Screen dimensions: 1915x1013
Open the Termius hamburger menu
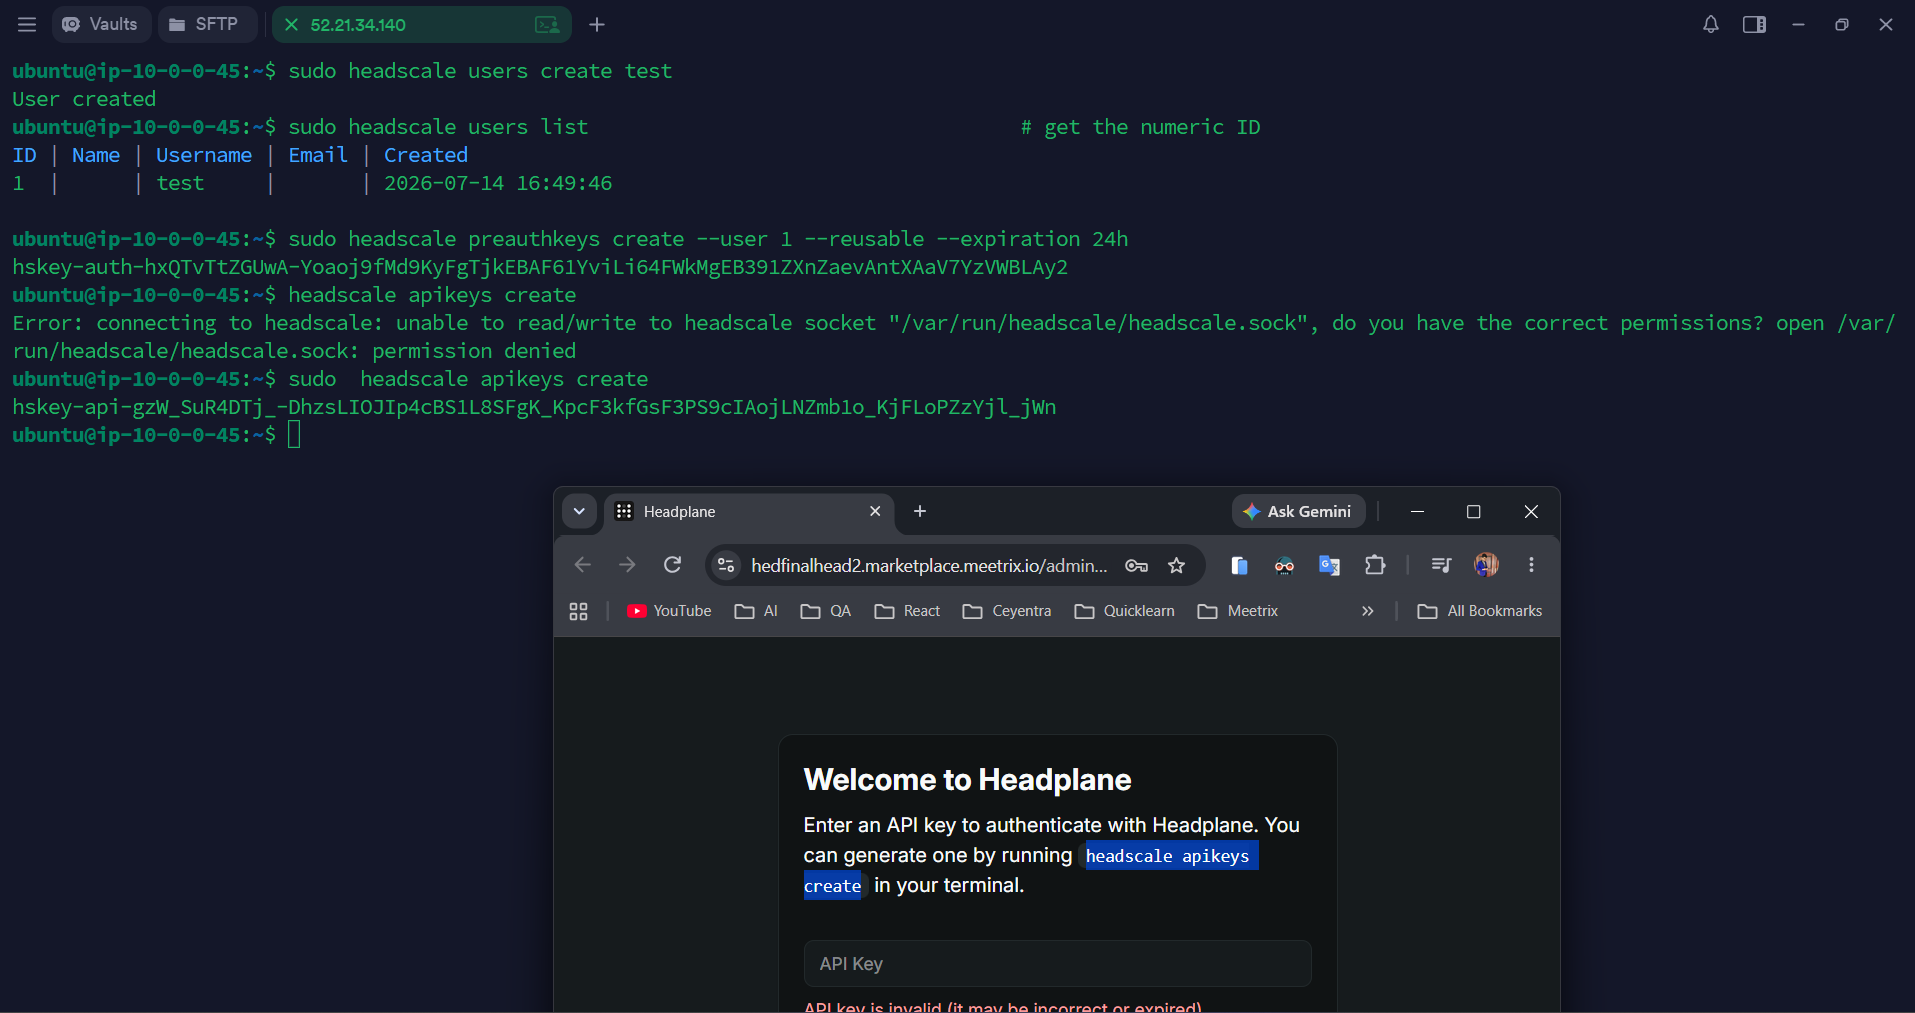click(27, 24)
